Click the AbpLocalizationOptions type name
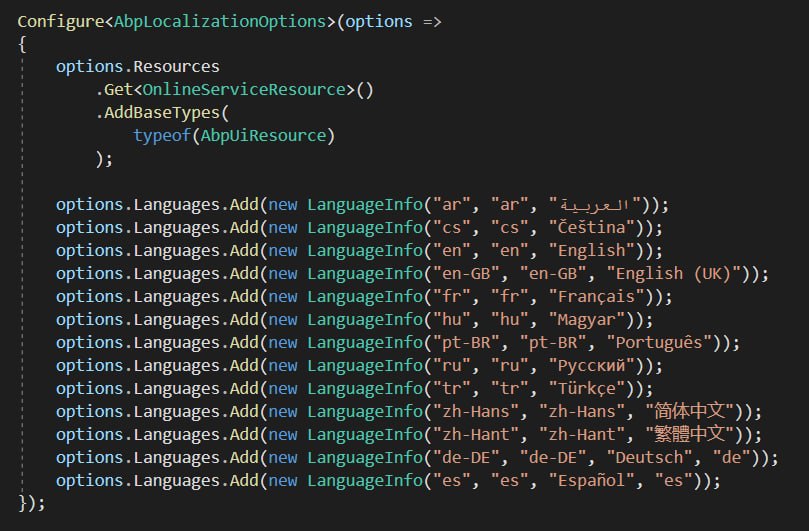Screen dimensions: 809x531 click(220, 22)
